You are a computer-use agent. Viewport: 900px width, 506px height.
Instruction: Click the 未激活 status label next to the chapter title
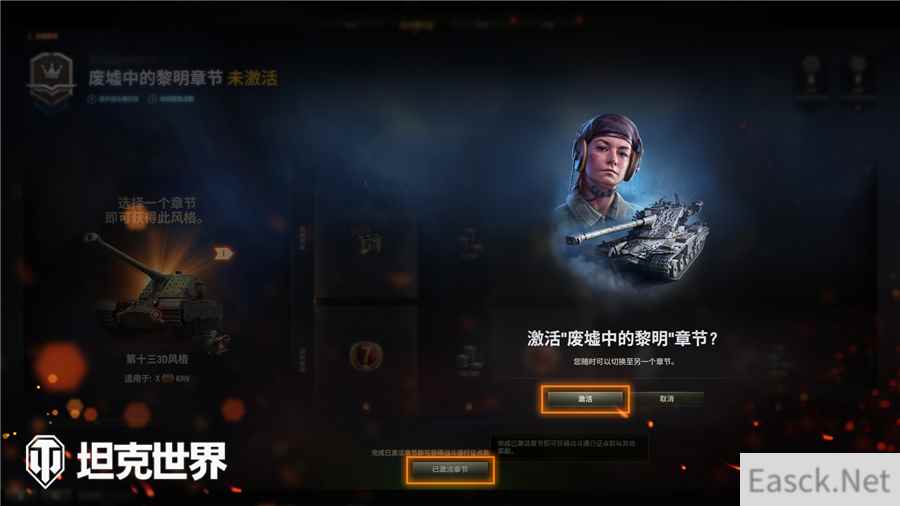coord(253,78)
